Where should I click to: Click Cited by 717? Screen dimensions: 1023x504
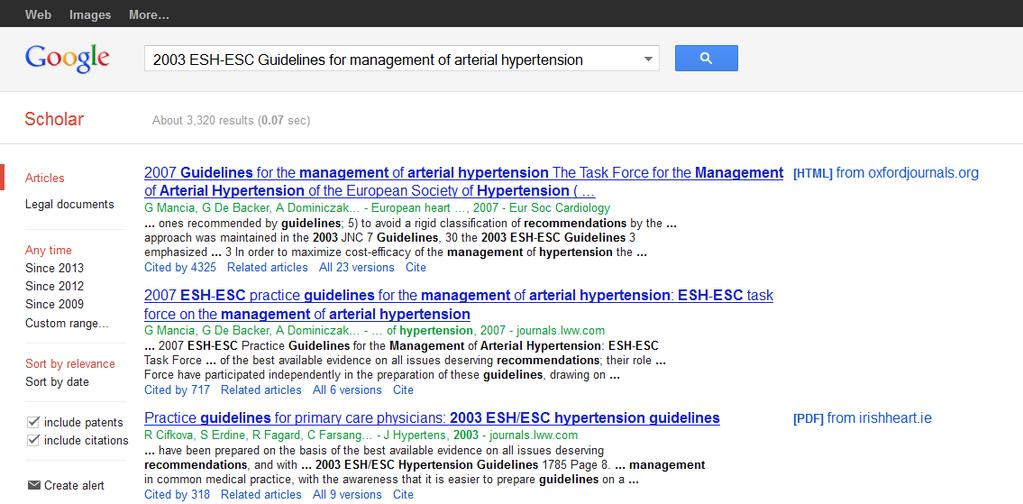click(177, 390)
